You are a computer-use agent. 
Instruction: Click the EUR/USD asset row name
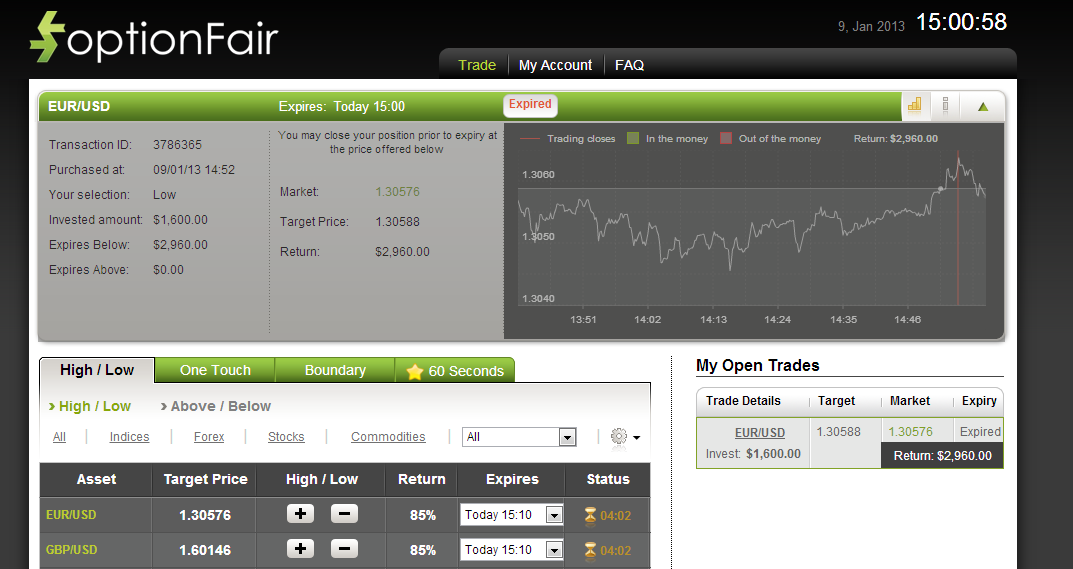[71, 515]
